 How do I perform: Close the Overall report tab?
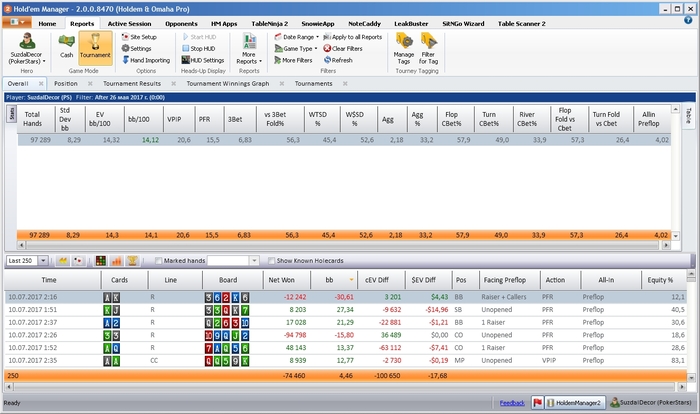click(x=41, y=84)
